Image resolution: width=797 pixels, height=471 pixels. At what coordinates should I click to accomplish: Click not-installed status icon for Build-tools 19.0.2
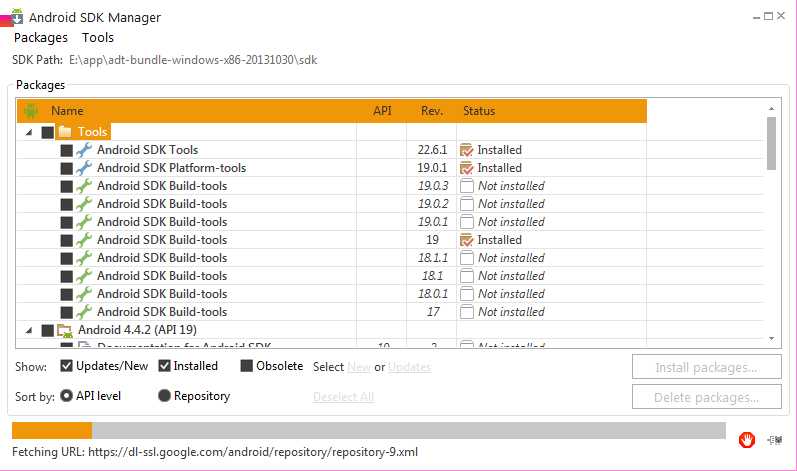click(467, 204)
